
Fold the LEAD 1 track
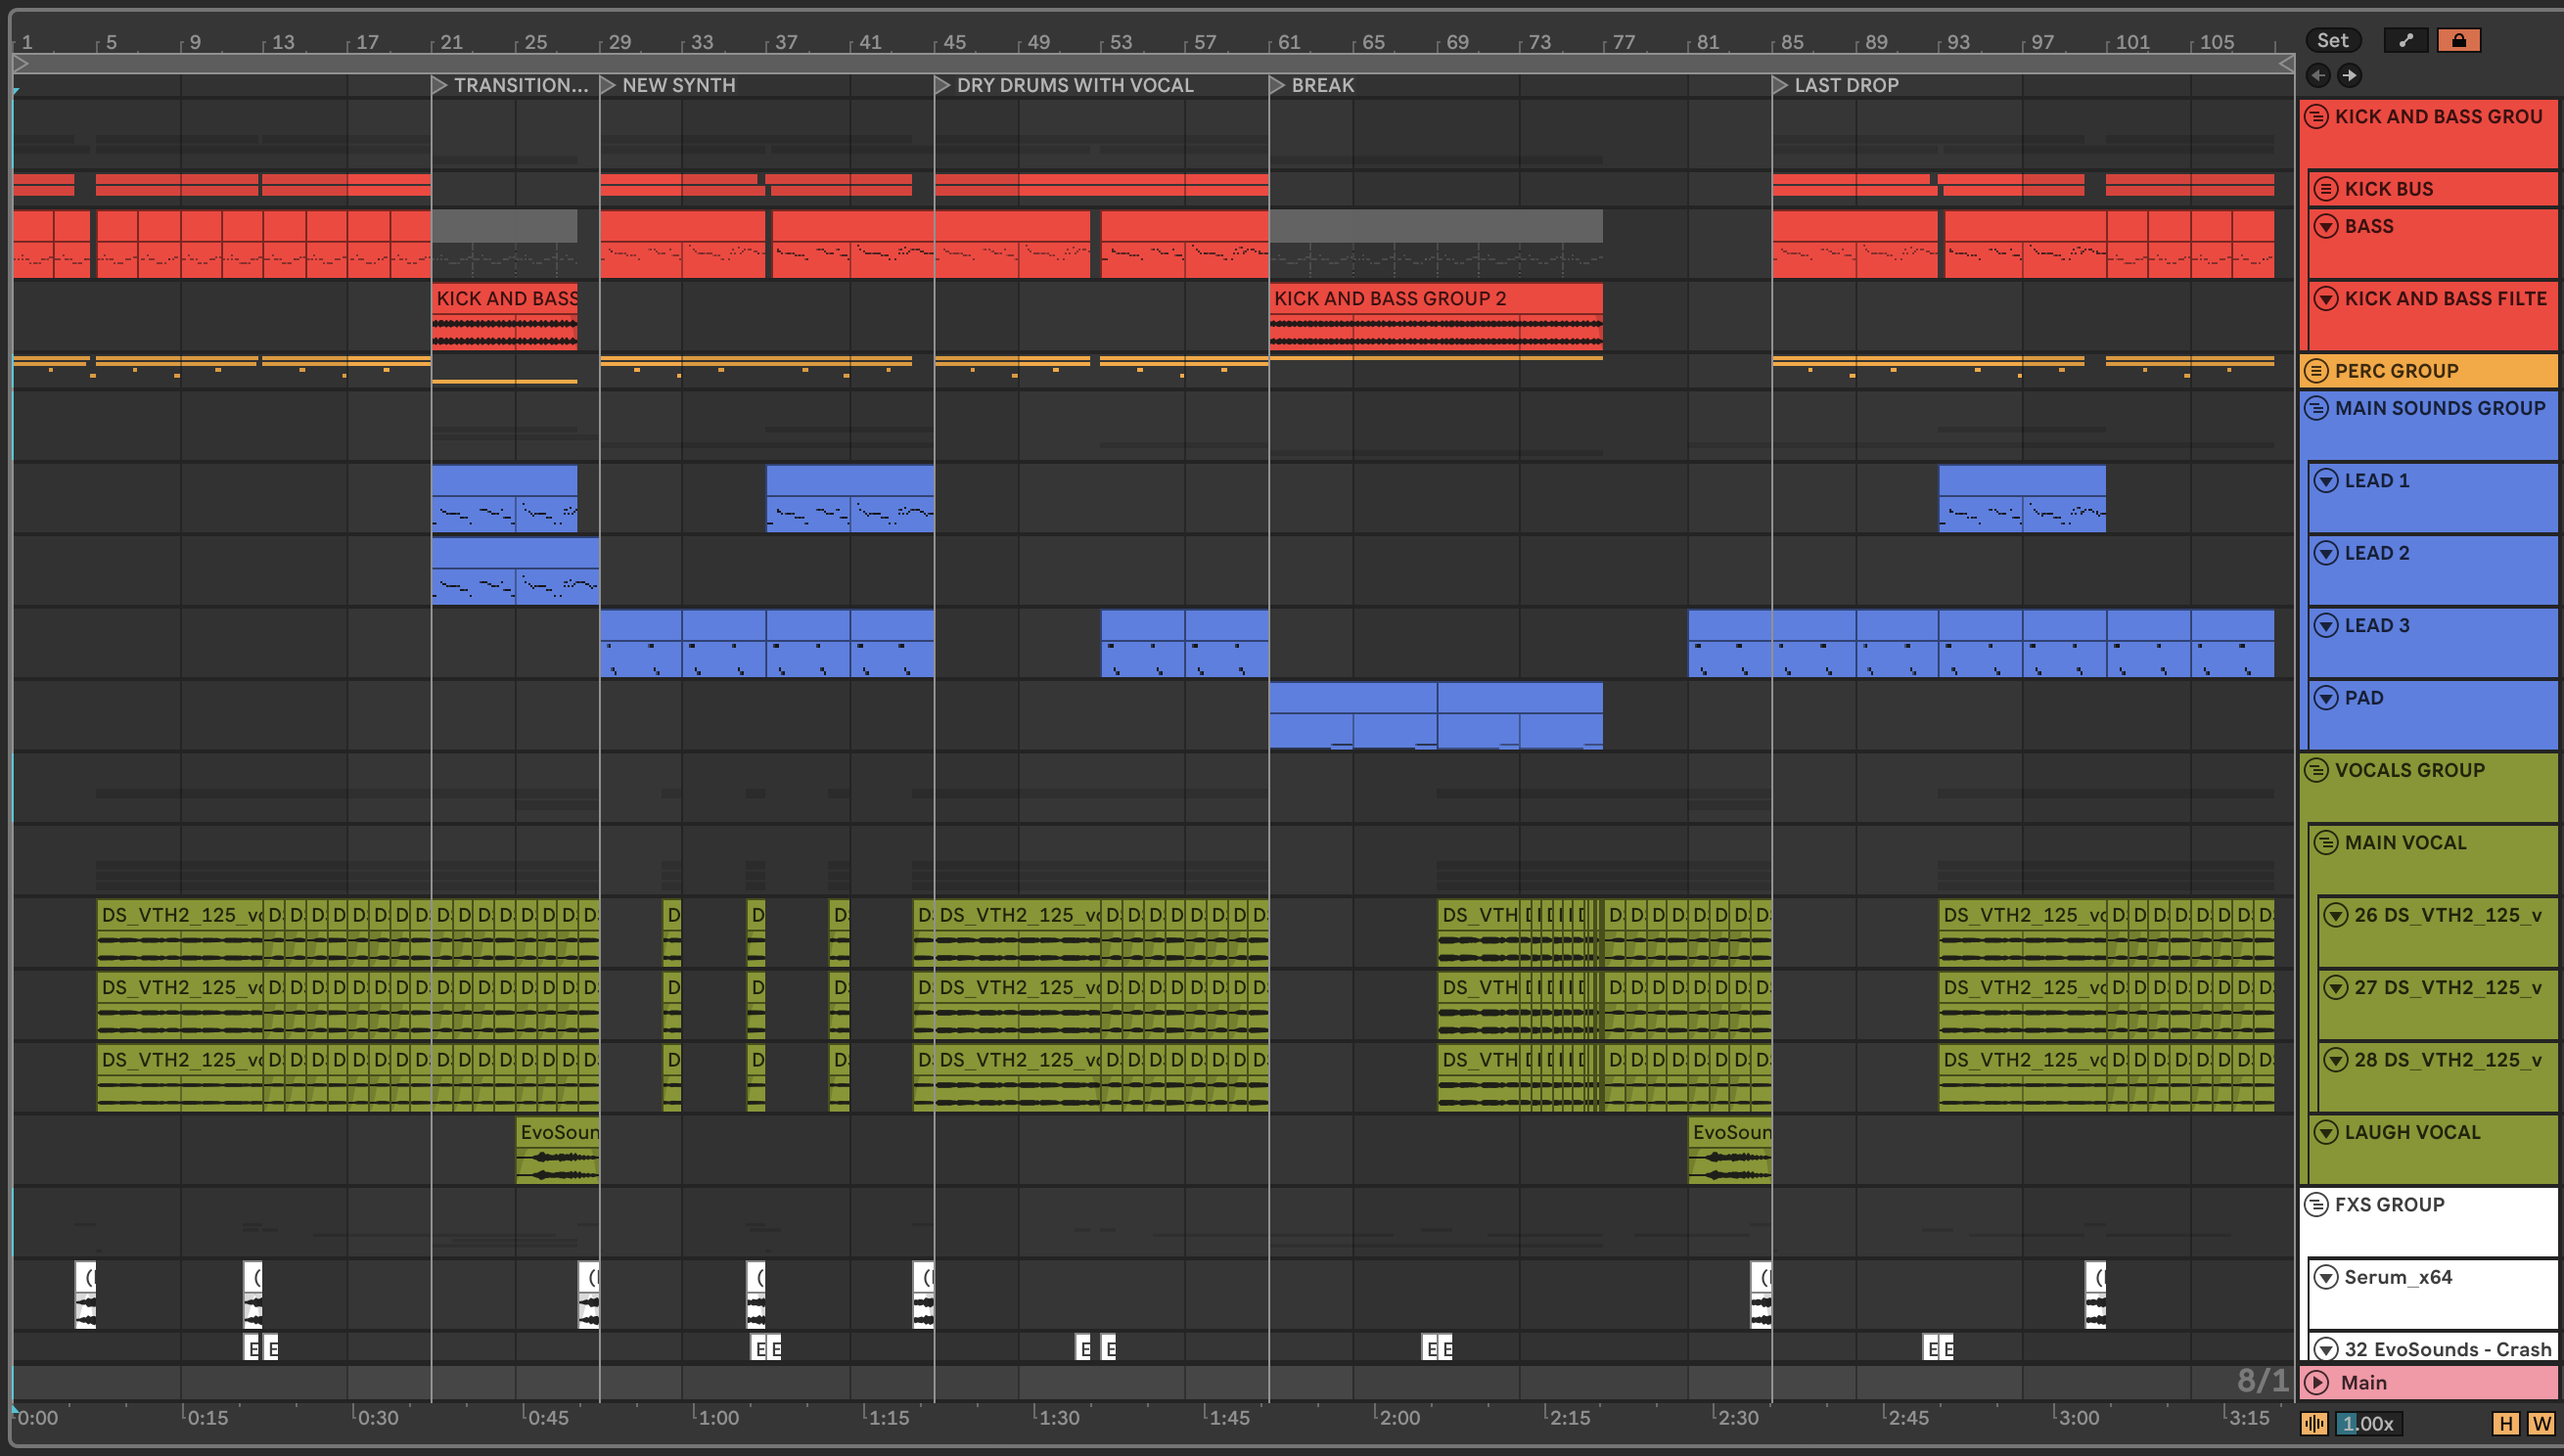coord(2326,481)
